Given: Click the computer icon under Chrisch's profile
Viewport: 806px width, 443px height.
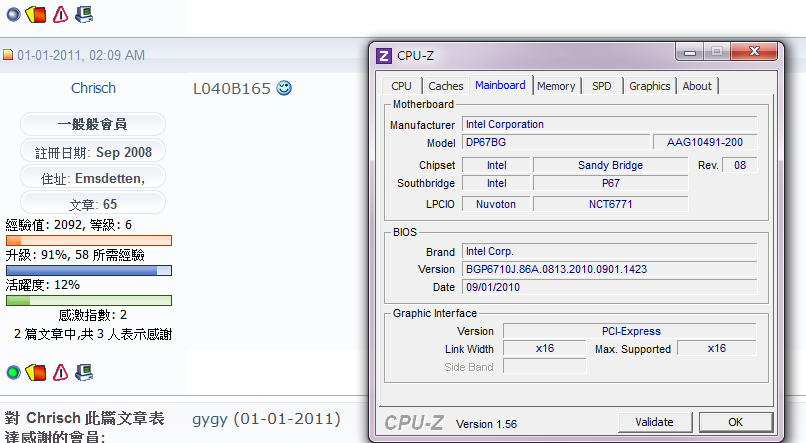Looking at the screenshot, I should coord(84,372).
